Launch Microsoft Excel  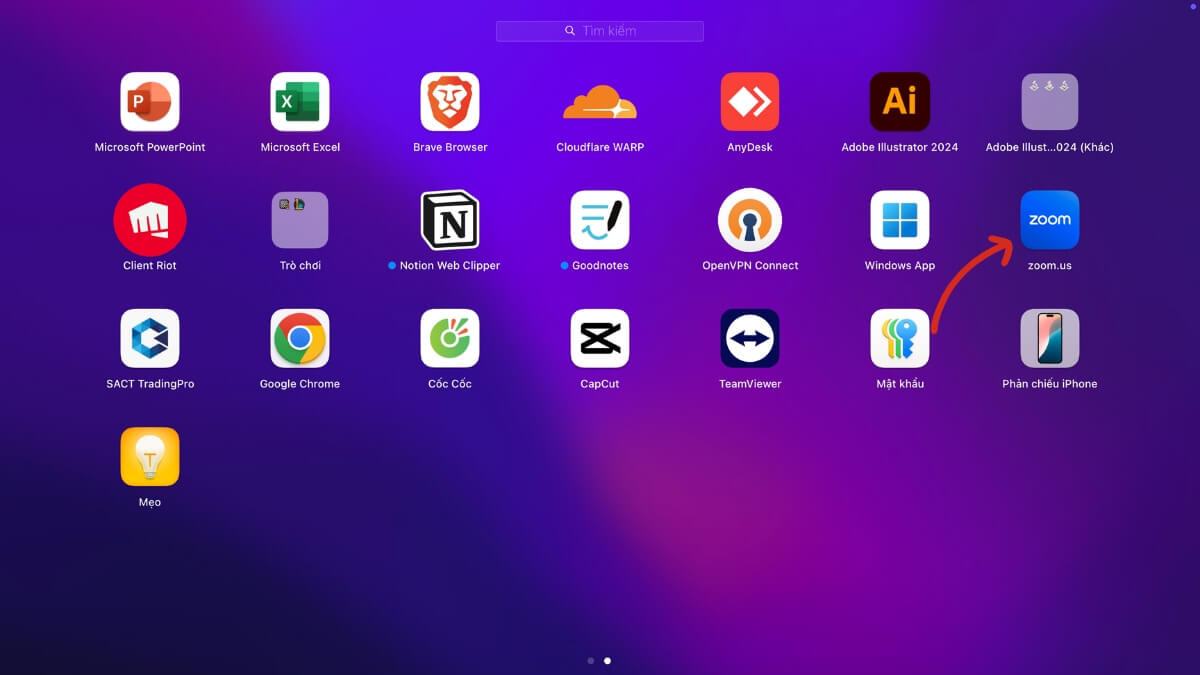300,102
